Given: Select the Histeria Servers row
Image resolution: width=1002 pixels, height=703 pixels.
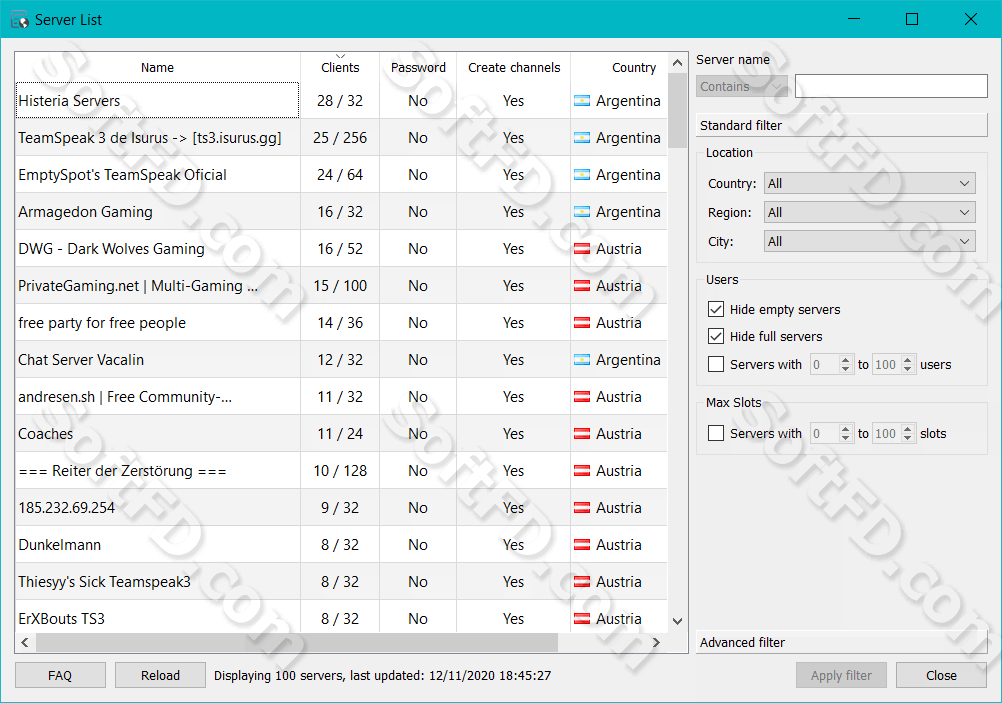Looking at the screenshot, I should pos(341,101).
